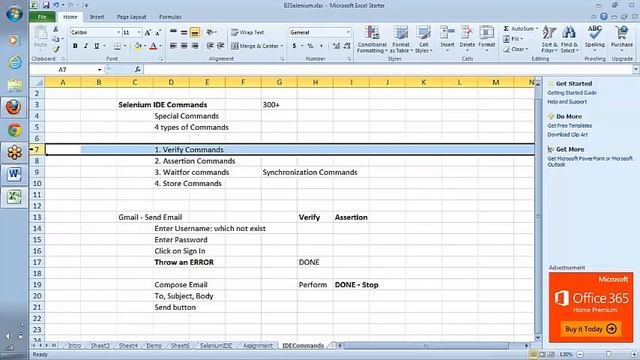Decrease font size with shrink icon
640x360 pixels.
point(158,32)
